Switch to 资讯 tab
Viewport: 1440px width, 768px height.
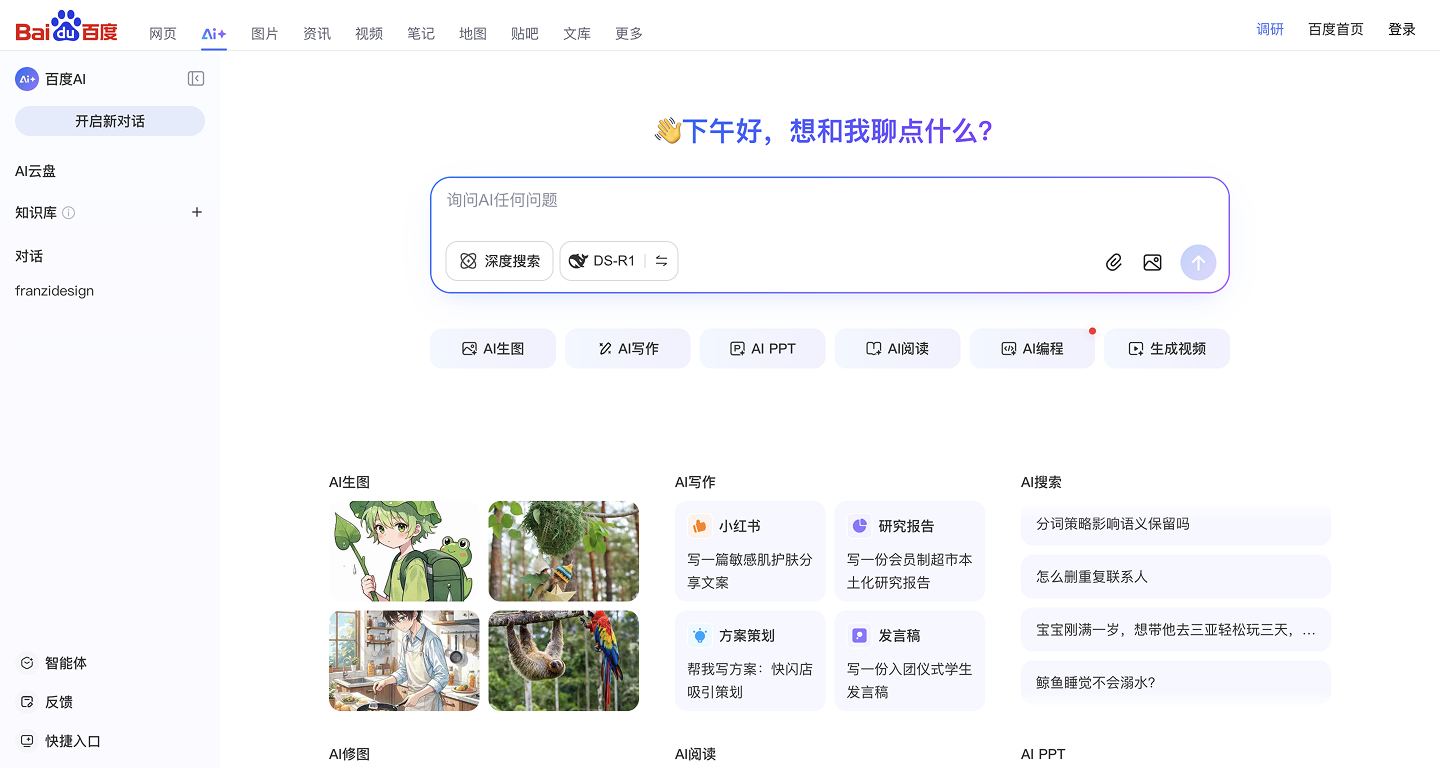pyautogui.click(x=317, y=33)
